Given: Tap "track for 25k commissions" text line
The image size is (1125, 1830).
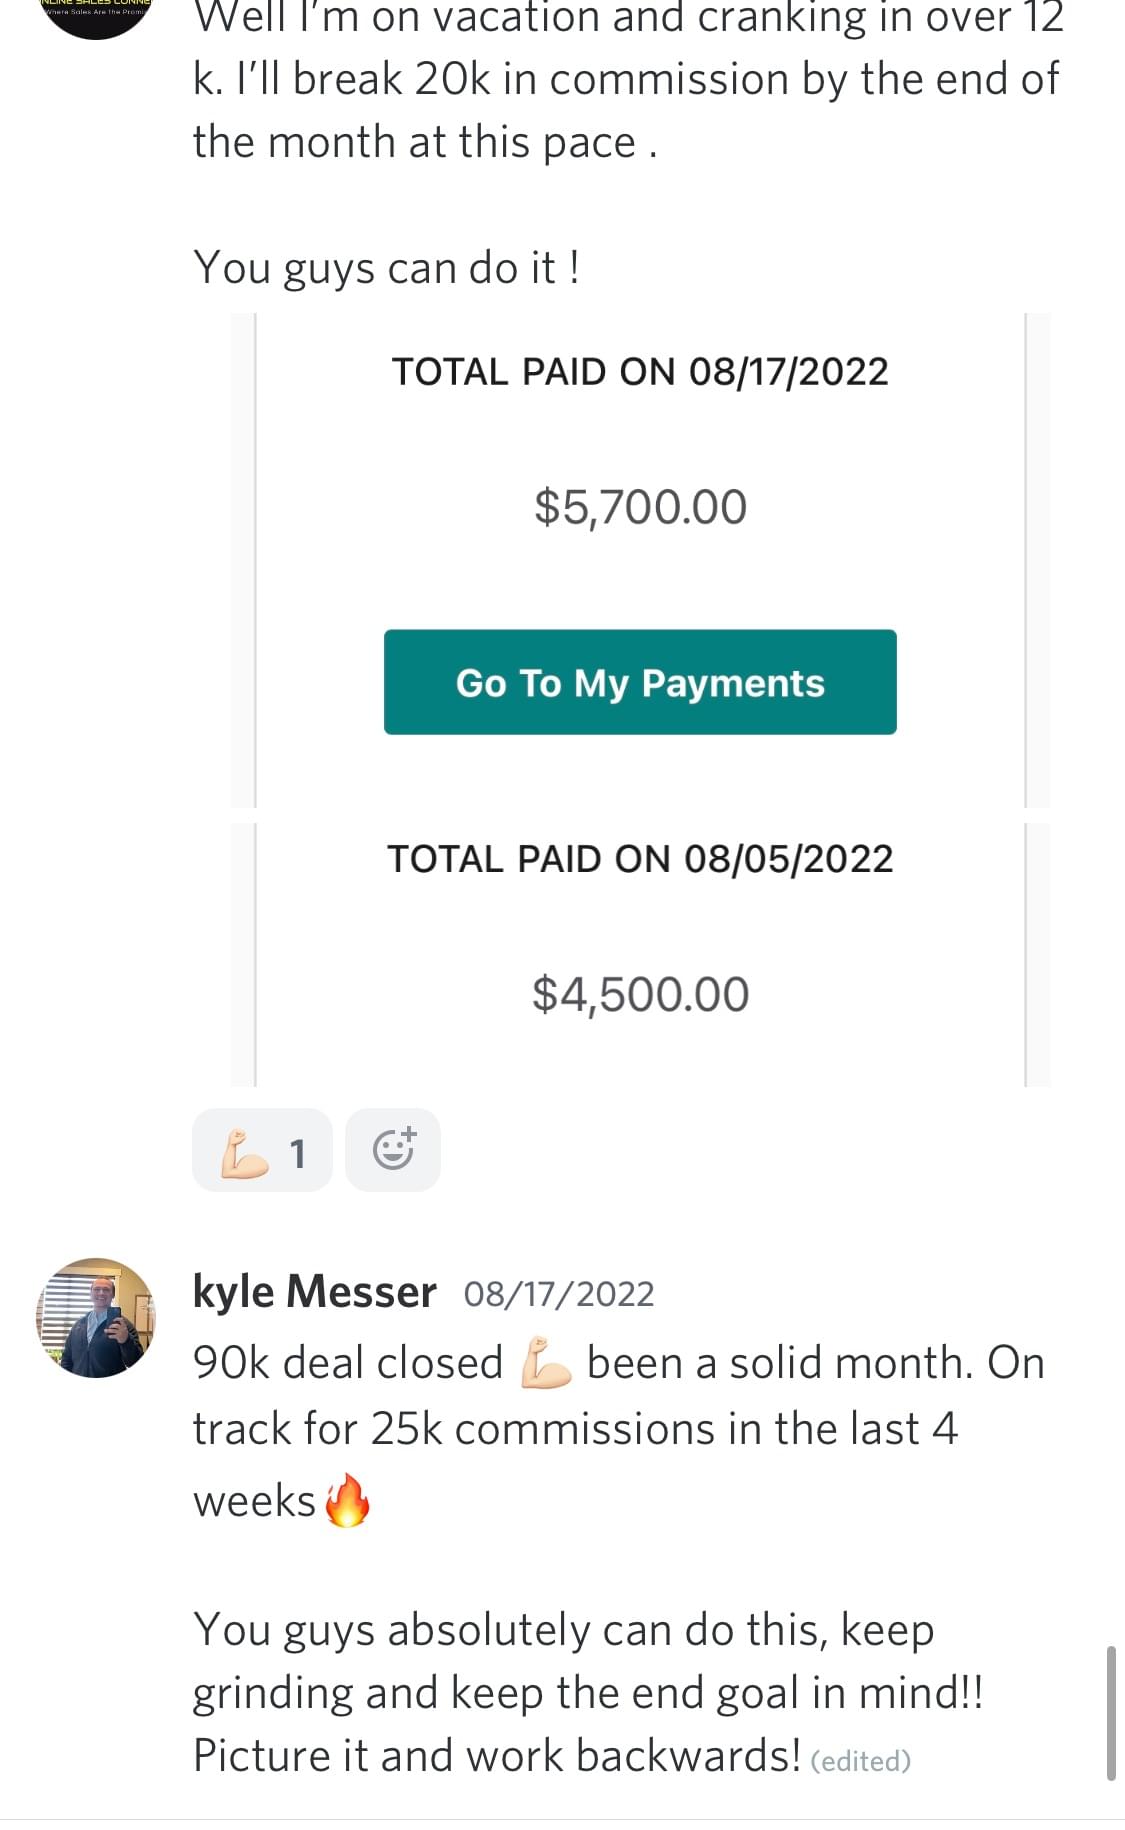Looking at the screenshot, I should (575, 1429).
